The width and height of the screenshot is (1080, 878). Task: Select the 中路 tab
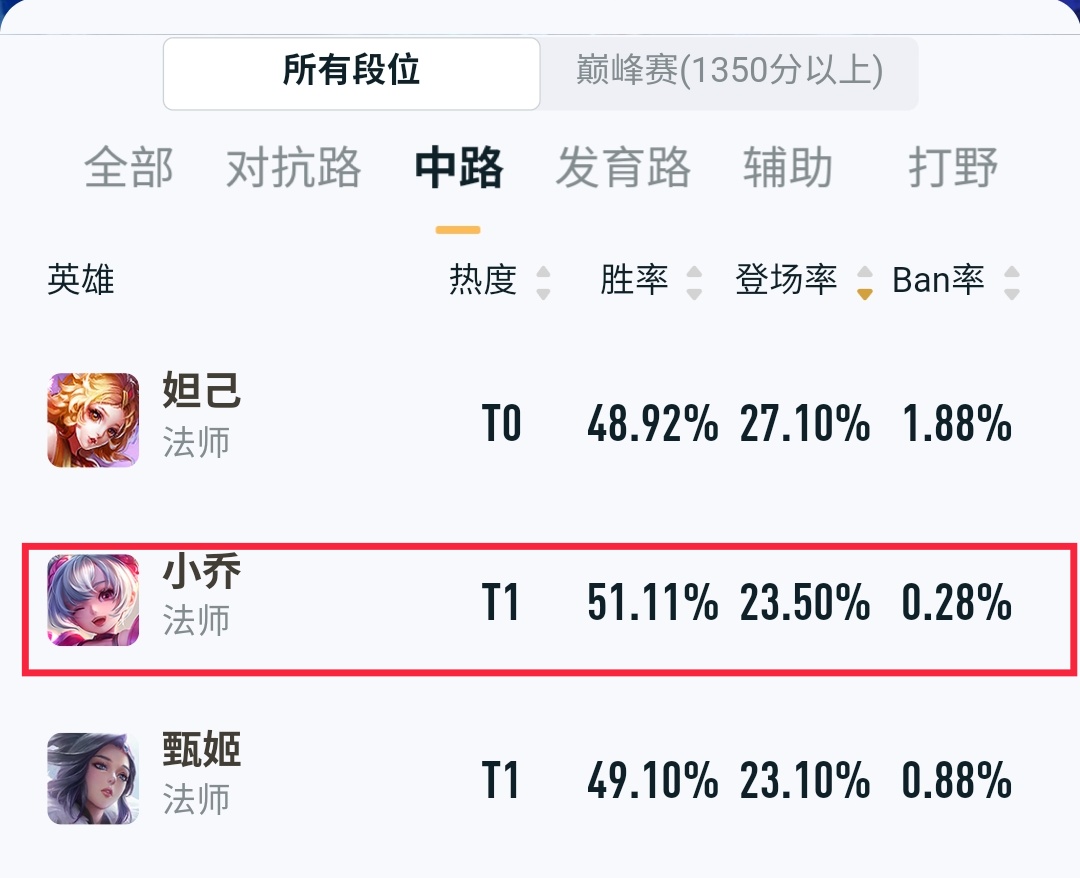[459, 167]
